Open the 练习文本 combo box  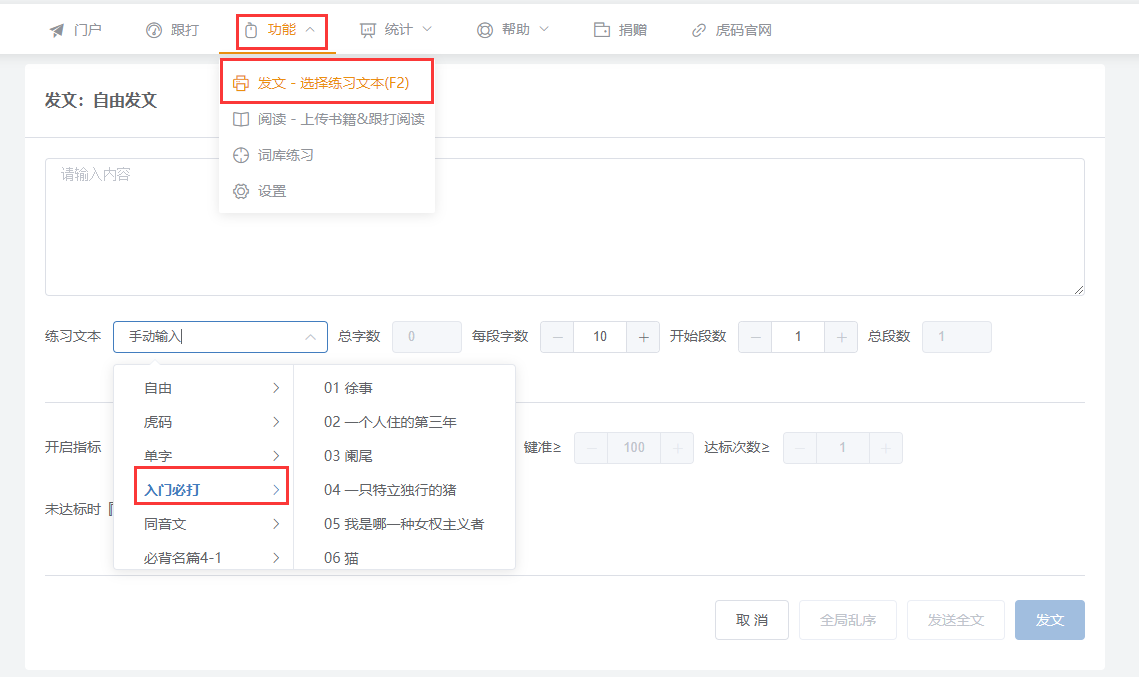[x=220, y=337]
